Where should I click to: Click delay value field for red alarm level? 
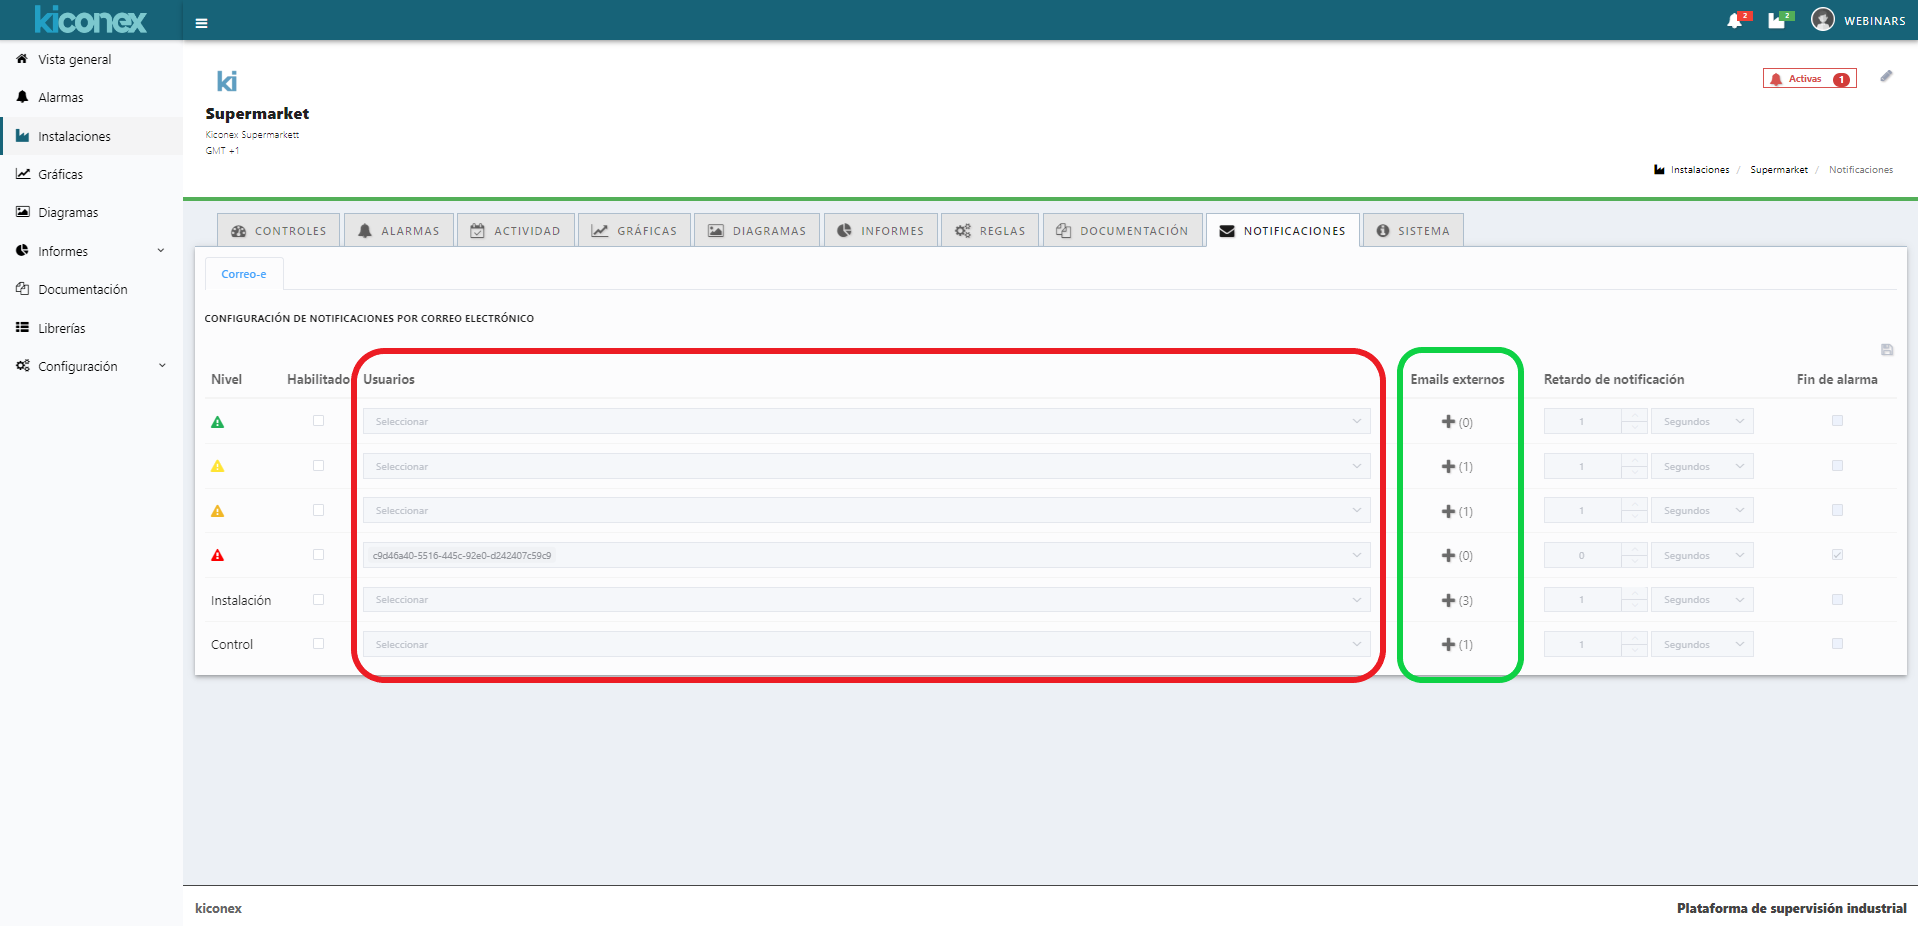click(1582, 556)
